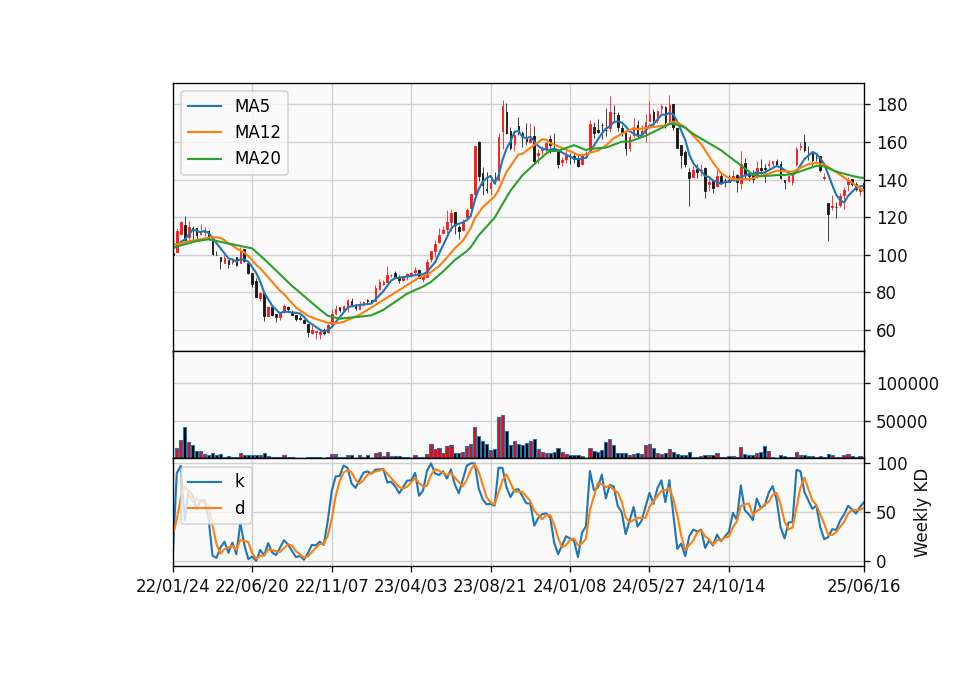Click the 24/10/14 date label
Image resolution: width=960 pixels, height=690 pixels.
tap(729, 587)
